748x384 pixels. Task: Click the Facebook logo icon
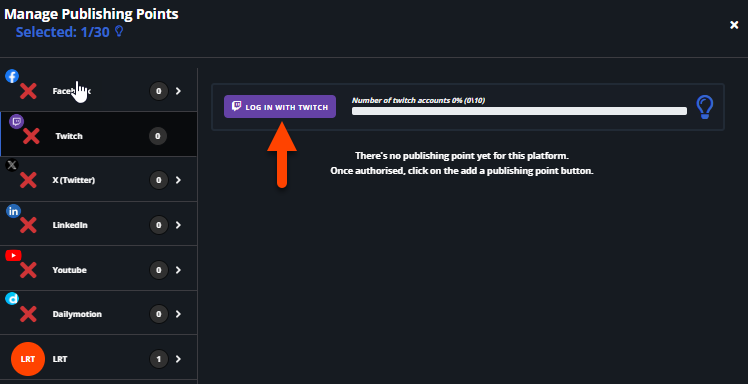pyautogui.click(x=12, y=76)
